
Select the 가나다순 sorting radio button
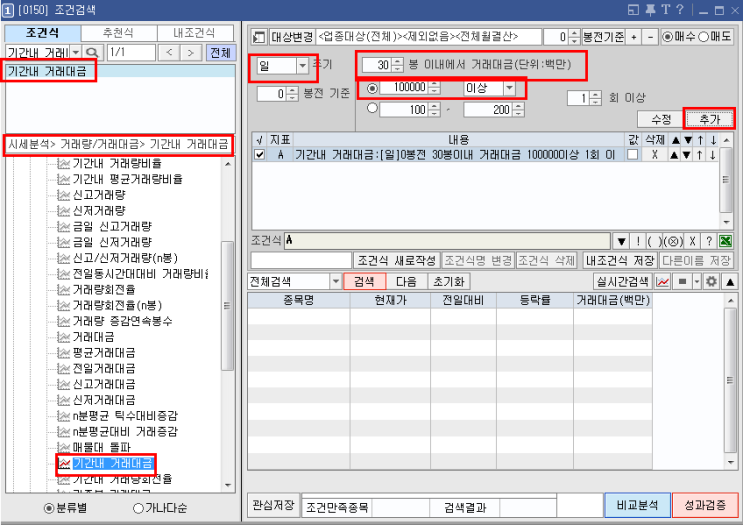point(138,508)
